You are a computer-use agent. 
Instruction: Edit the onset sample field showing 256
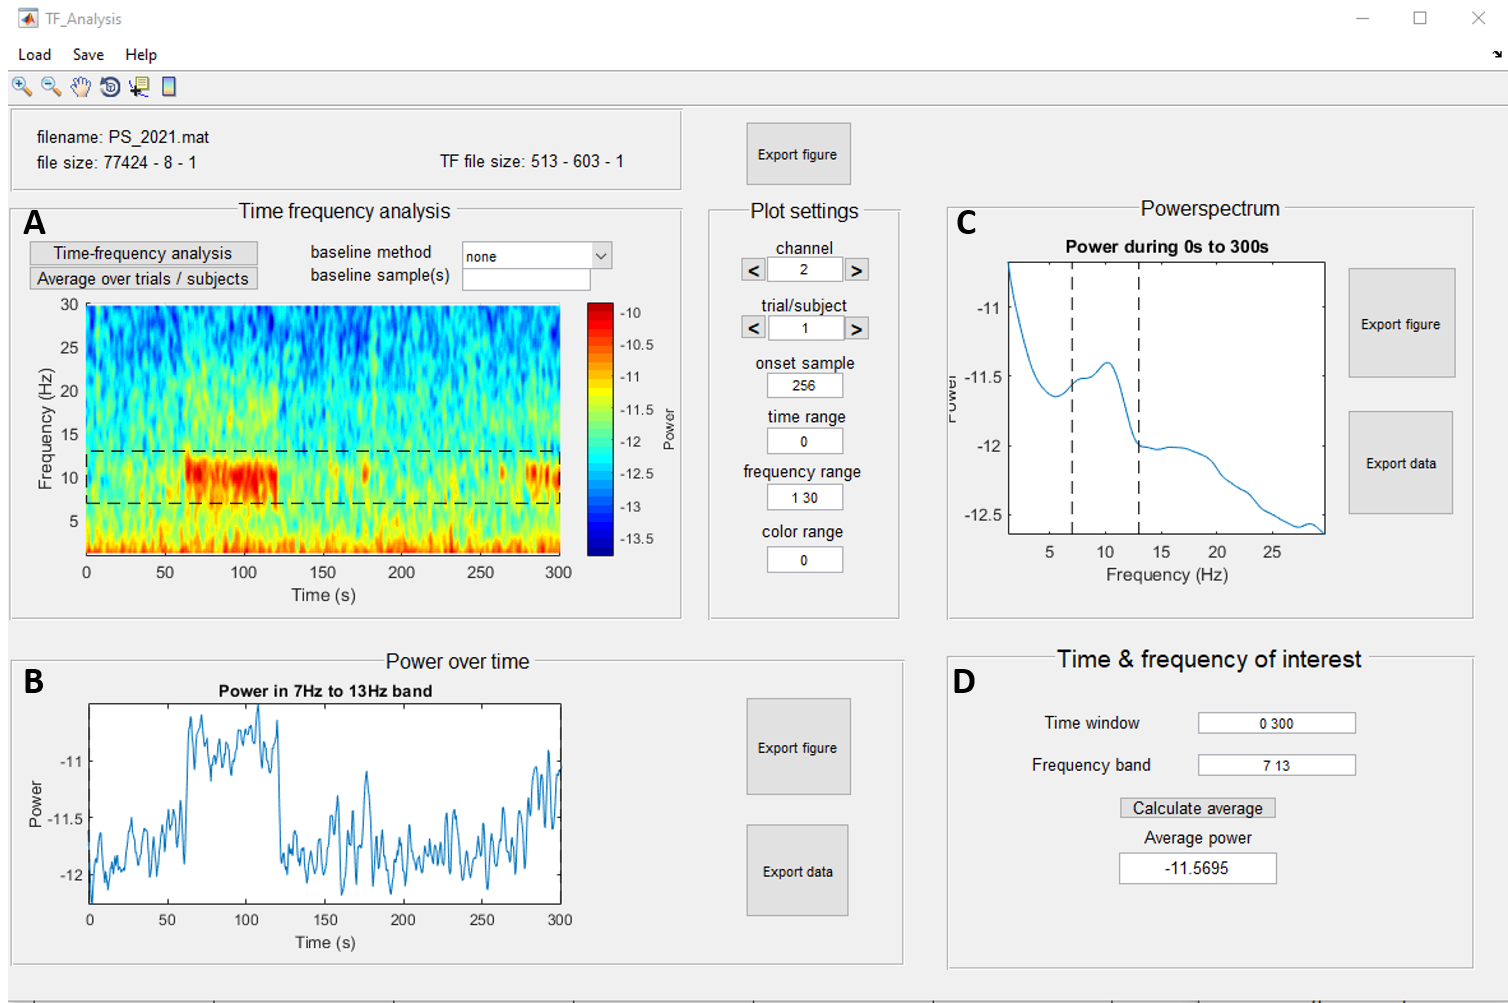[805, 386]
